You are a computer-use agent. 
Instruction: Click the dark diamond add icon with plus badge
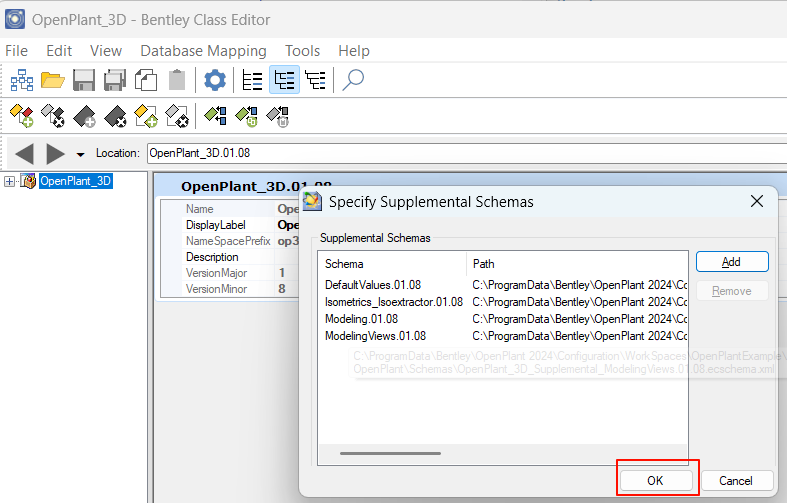[84, 116]
